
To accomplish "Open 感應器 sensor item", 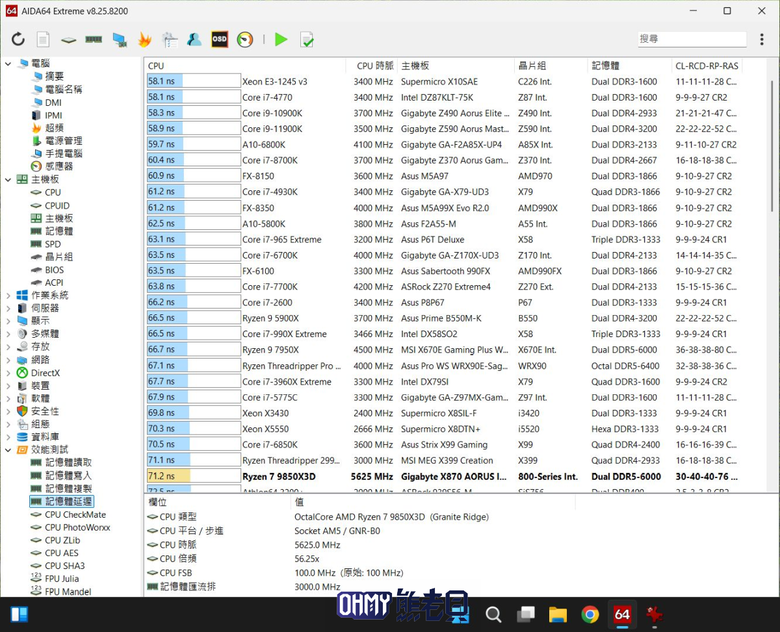I will click(59, 166).
